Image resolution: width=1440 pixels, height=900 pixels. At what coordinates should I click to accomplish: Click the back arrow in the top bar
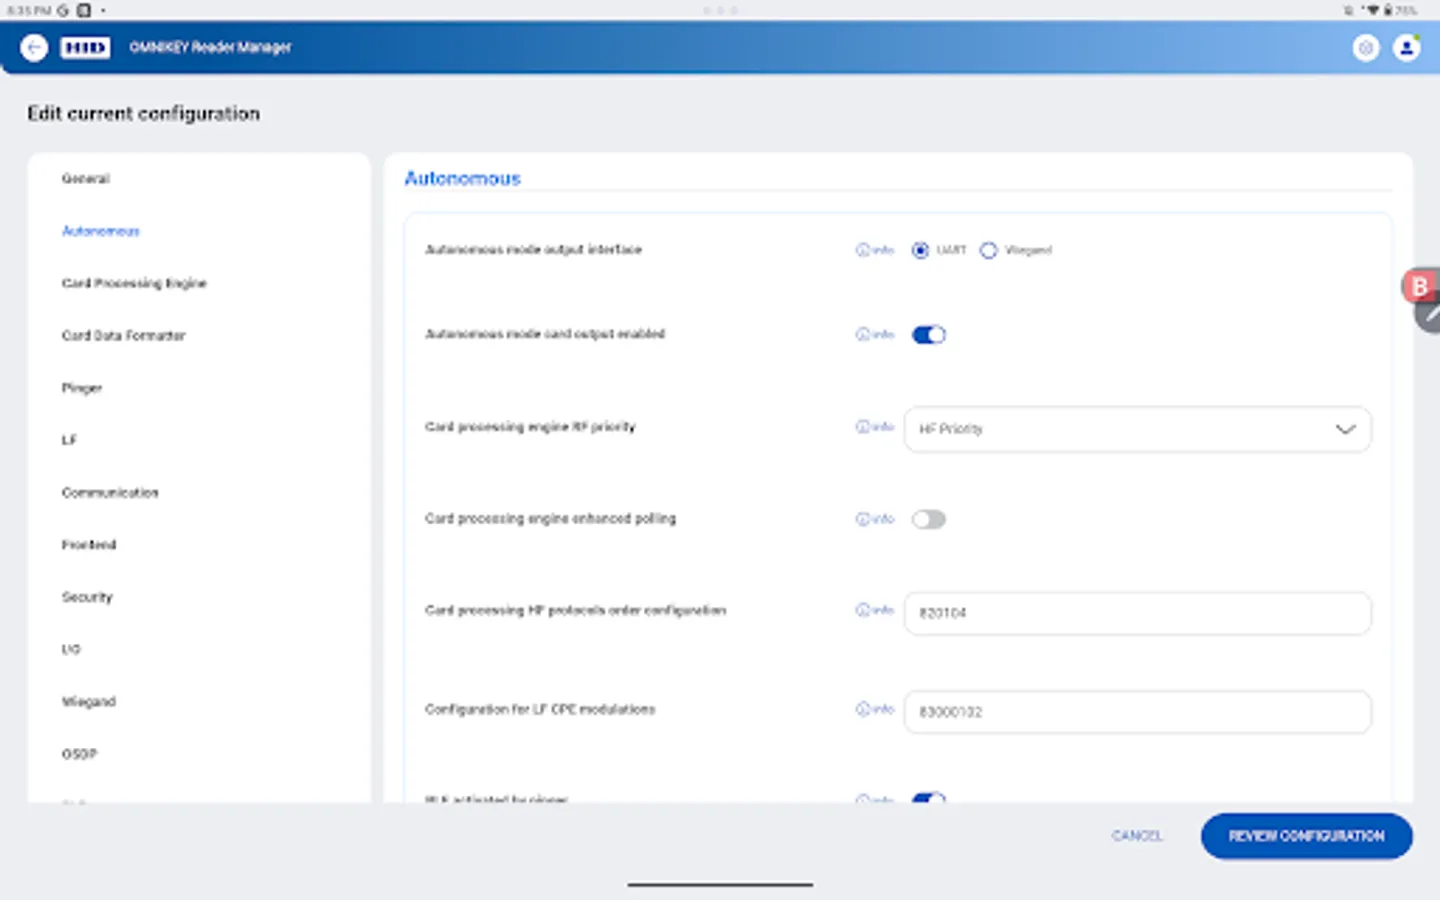click(x=33, y=47)
